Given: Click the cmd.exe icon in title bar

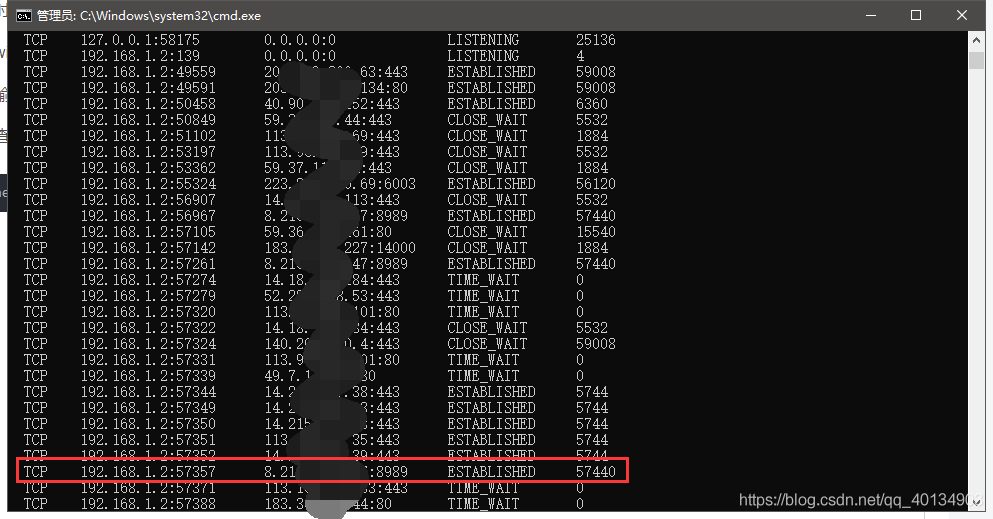Looking at the screenshot, I should pyautogui.click(x=23, y=15).
